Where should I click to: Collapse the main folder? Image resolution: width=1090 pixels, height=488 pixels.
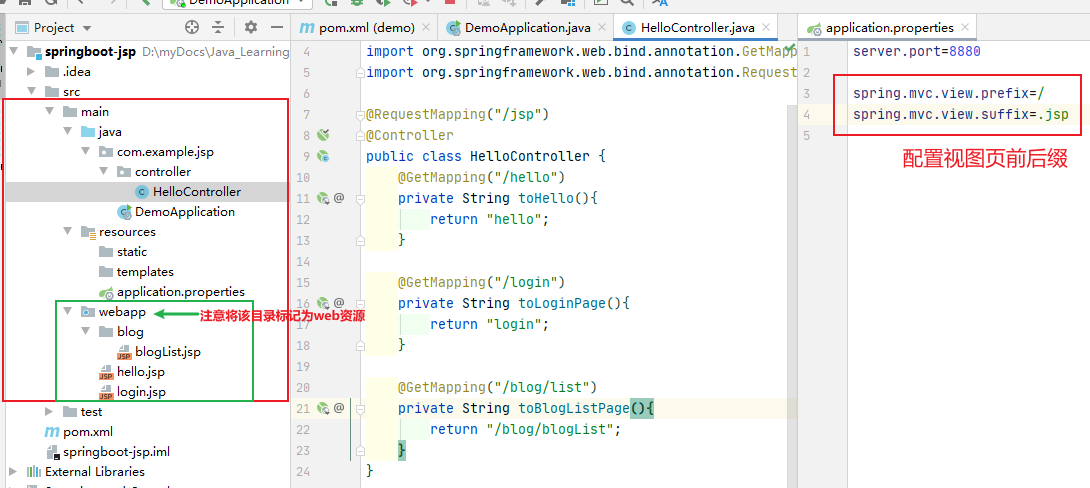tap(49, 112)
